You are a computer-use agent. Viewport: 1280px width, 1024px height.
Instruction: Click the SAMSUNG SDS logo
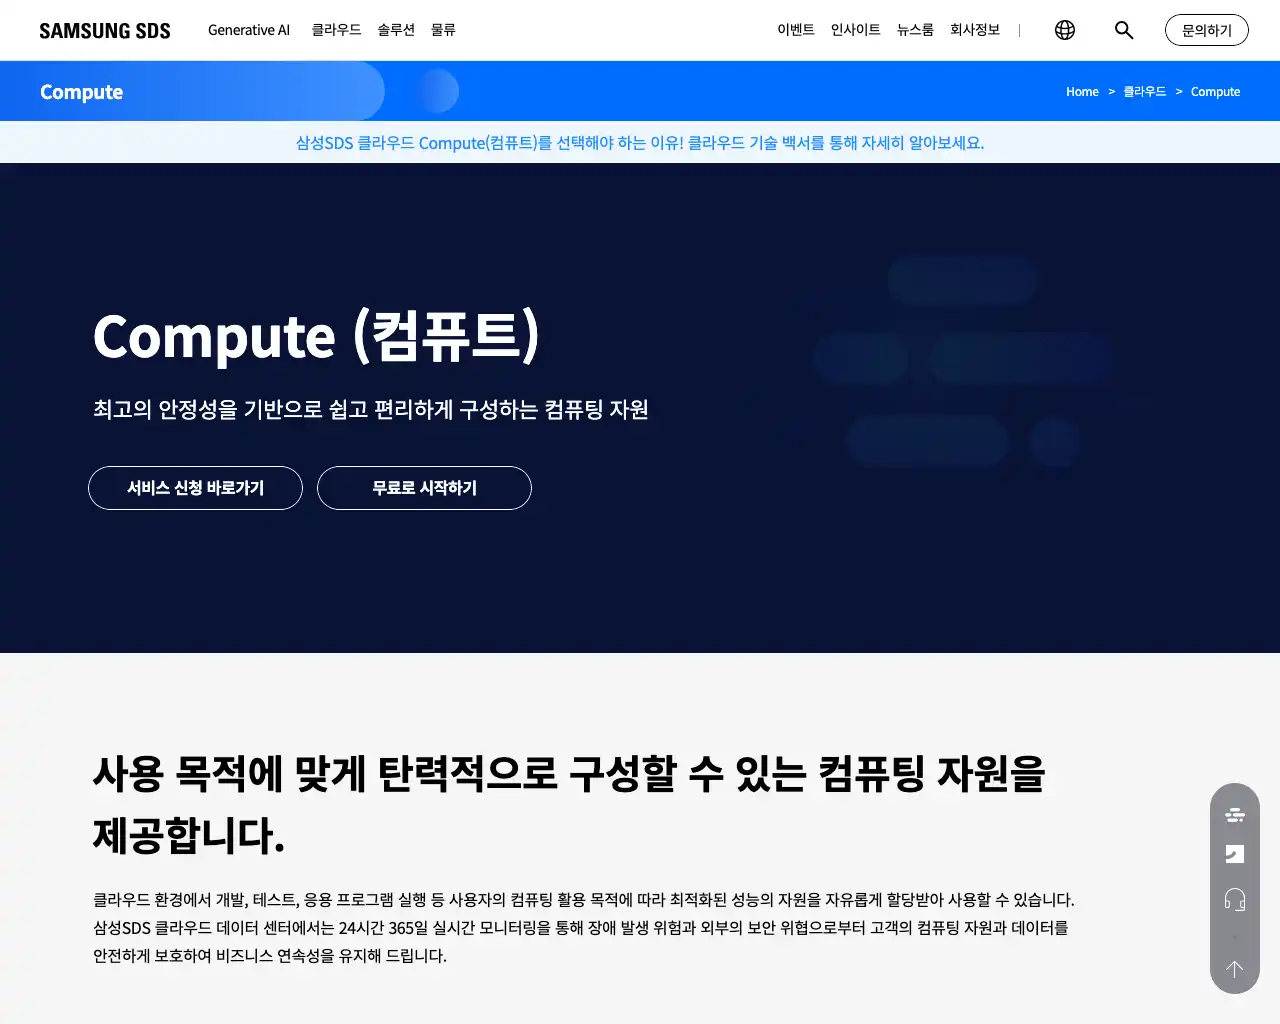104,30
